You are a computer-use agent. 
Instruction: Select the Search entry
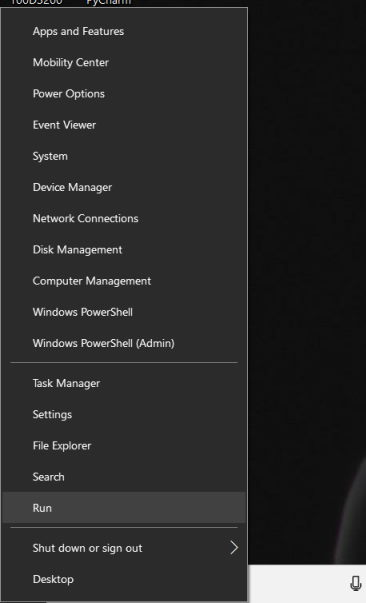click(x=124, y=476)
